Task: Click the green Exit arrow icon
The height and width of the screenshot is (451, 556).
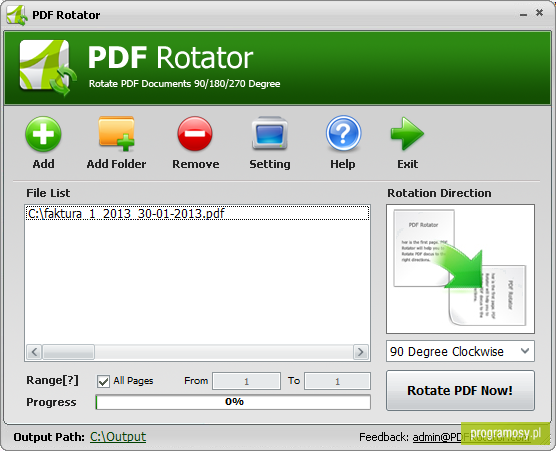Action: pyautogui.click(x=407, y=134)
